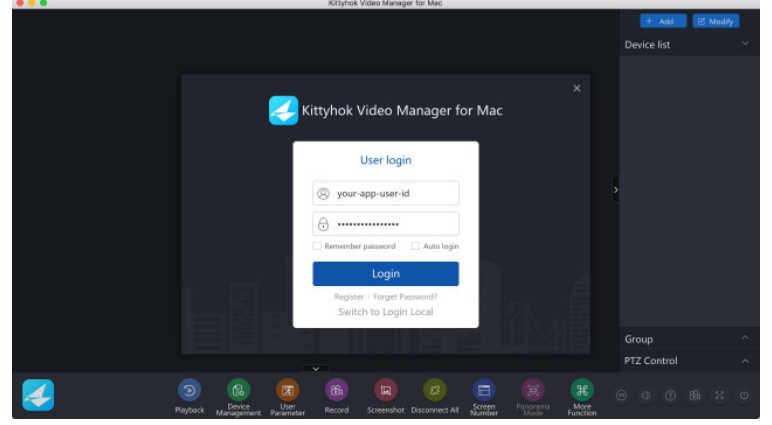This screenshot has height=425, width=772.
Task: Click the Kittyhok Video Manager for Mac title text
Action: pyautogui.click(x=402, y=110)
